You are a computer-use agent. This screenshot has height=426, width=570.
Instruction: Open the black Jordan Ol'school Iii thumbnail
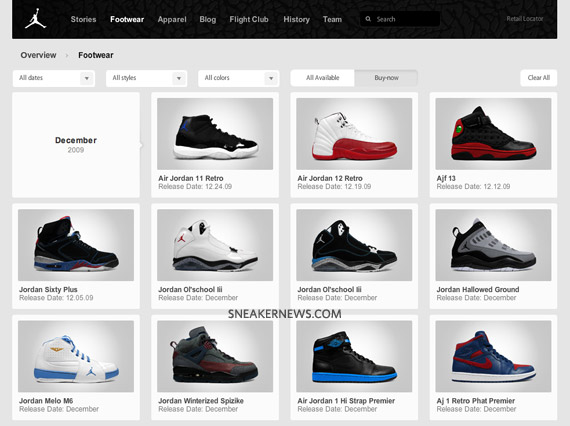click(354, 245)
